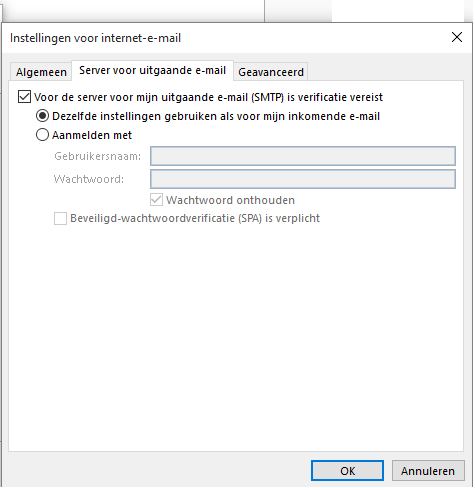Click the Wachtwoord input field
The width and height of the screenshot is (475, 490).
point(303,179)
